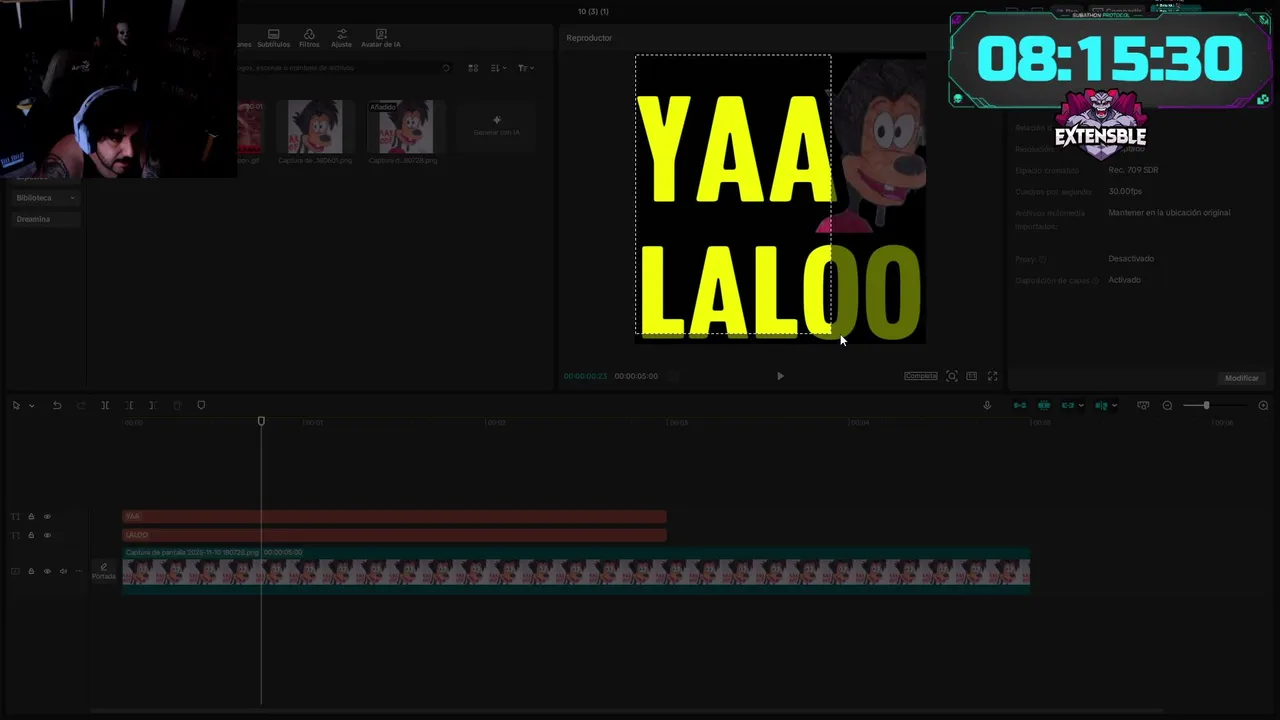Expand the preview axis dropdown arrow
The width and height of the screenshot is (1280, 720).
point(1114,405)
